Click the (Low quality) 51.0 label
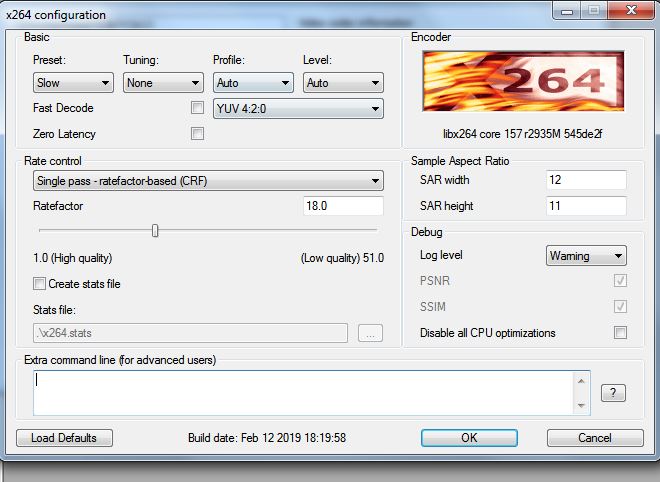This screenshot has width=660, height=482. tap(342, 258)
